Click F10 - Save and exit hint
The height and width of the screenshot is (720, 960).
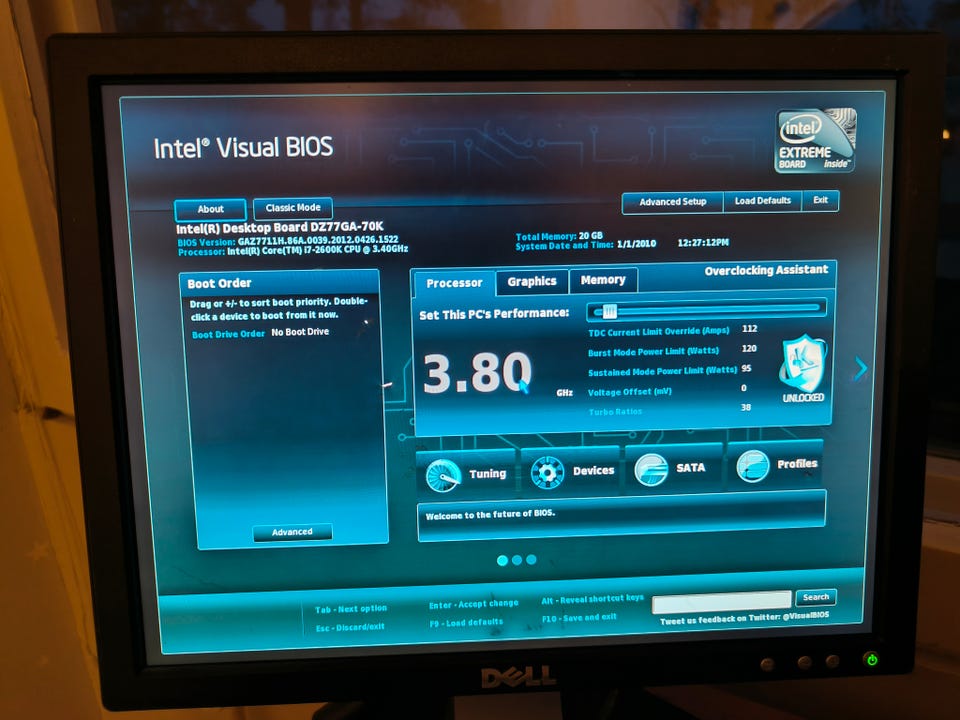click(579, 618)
